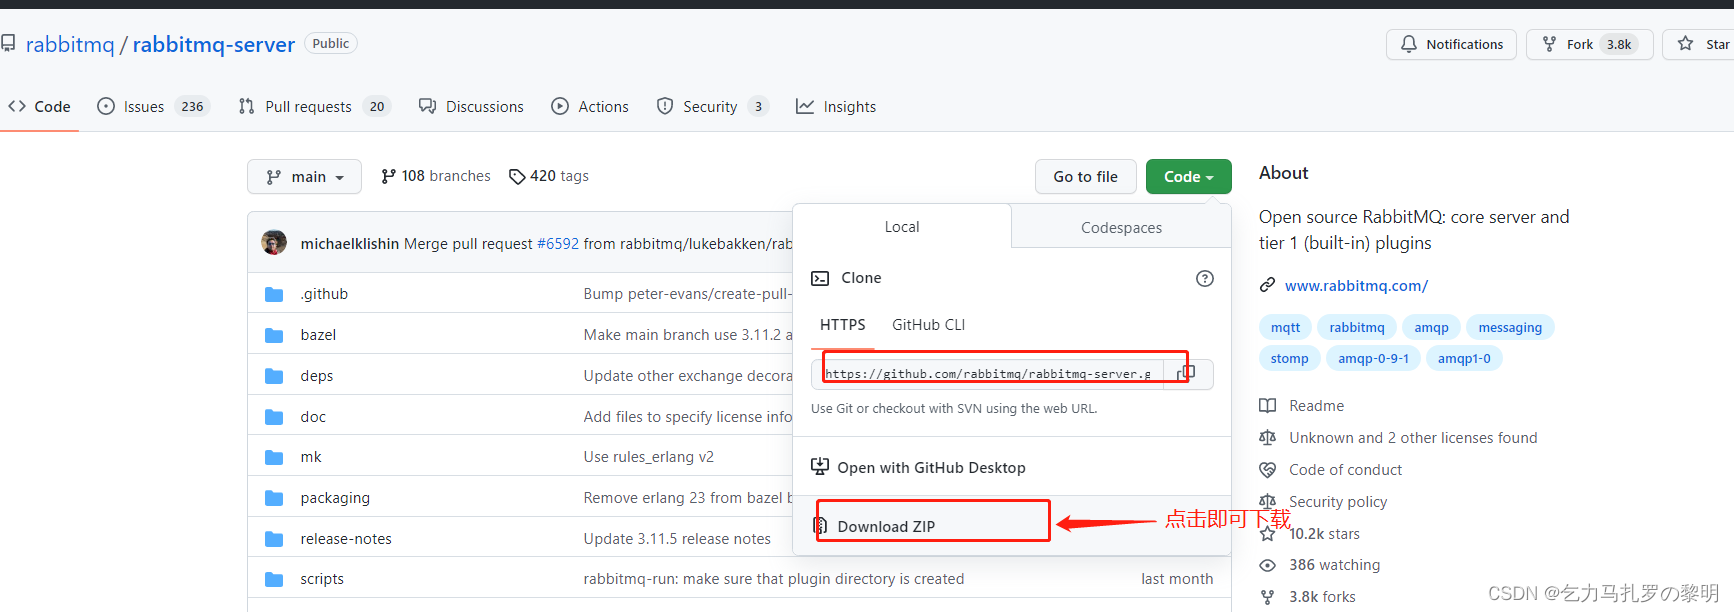Toggle the green Code dropdown
1734x612 pixels.
(1188, 177)
